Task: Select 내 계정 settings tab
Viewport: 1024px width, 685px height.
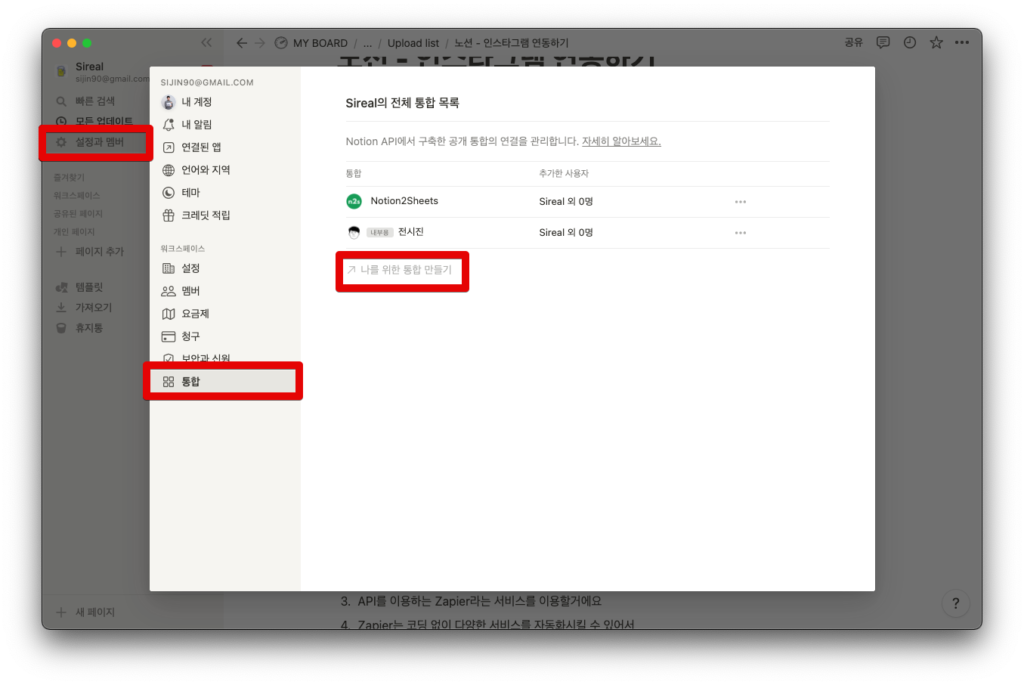Action: coord(225,102)
